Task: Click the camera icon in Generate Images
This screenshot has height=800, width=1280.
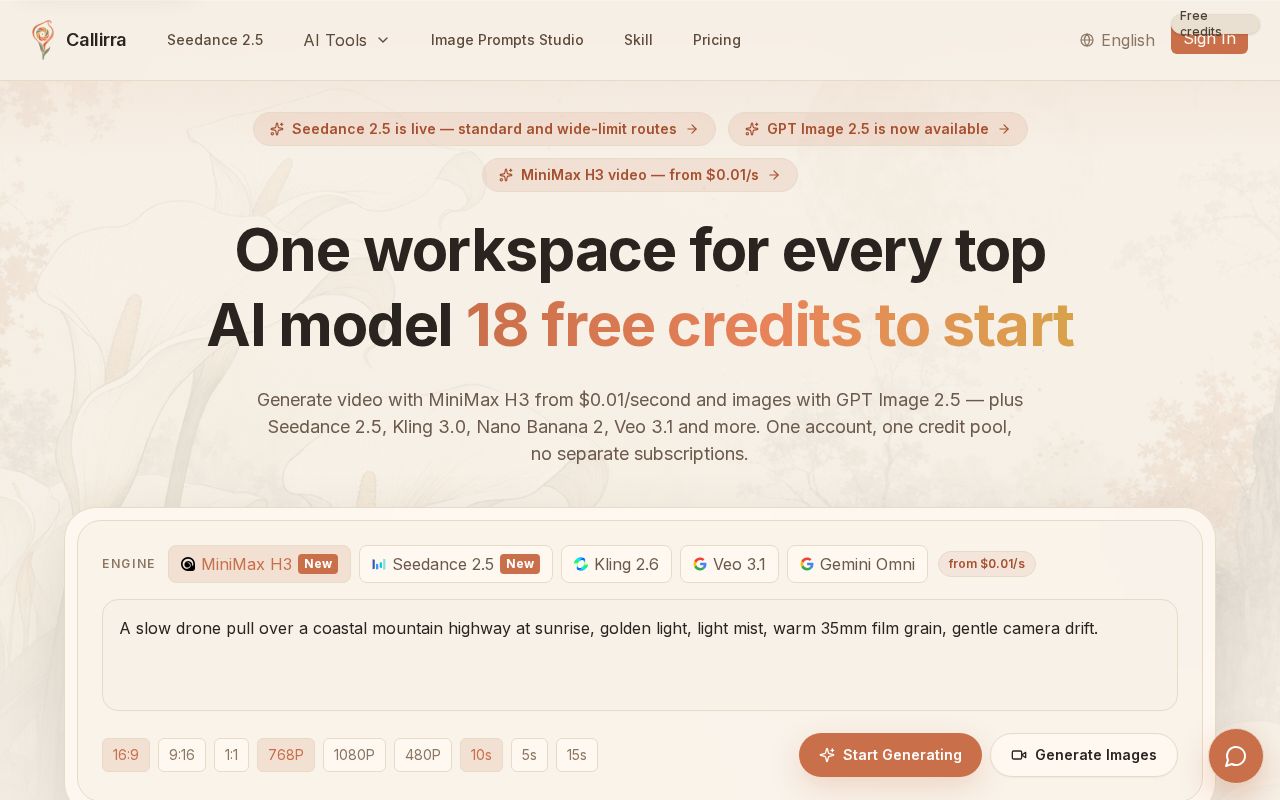Action: point(1019,755)
